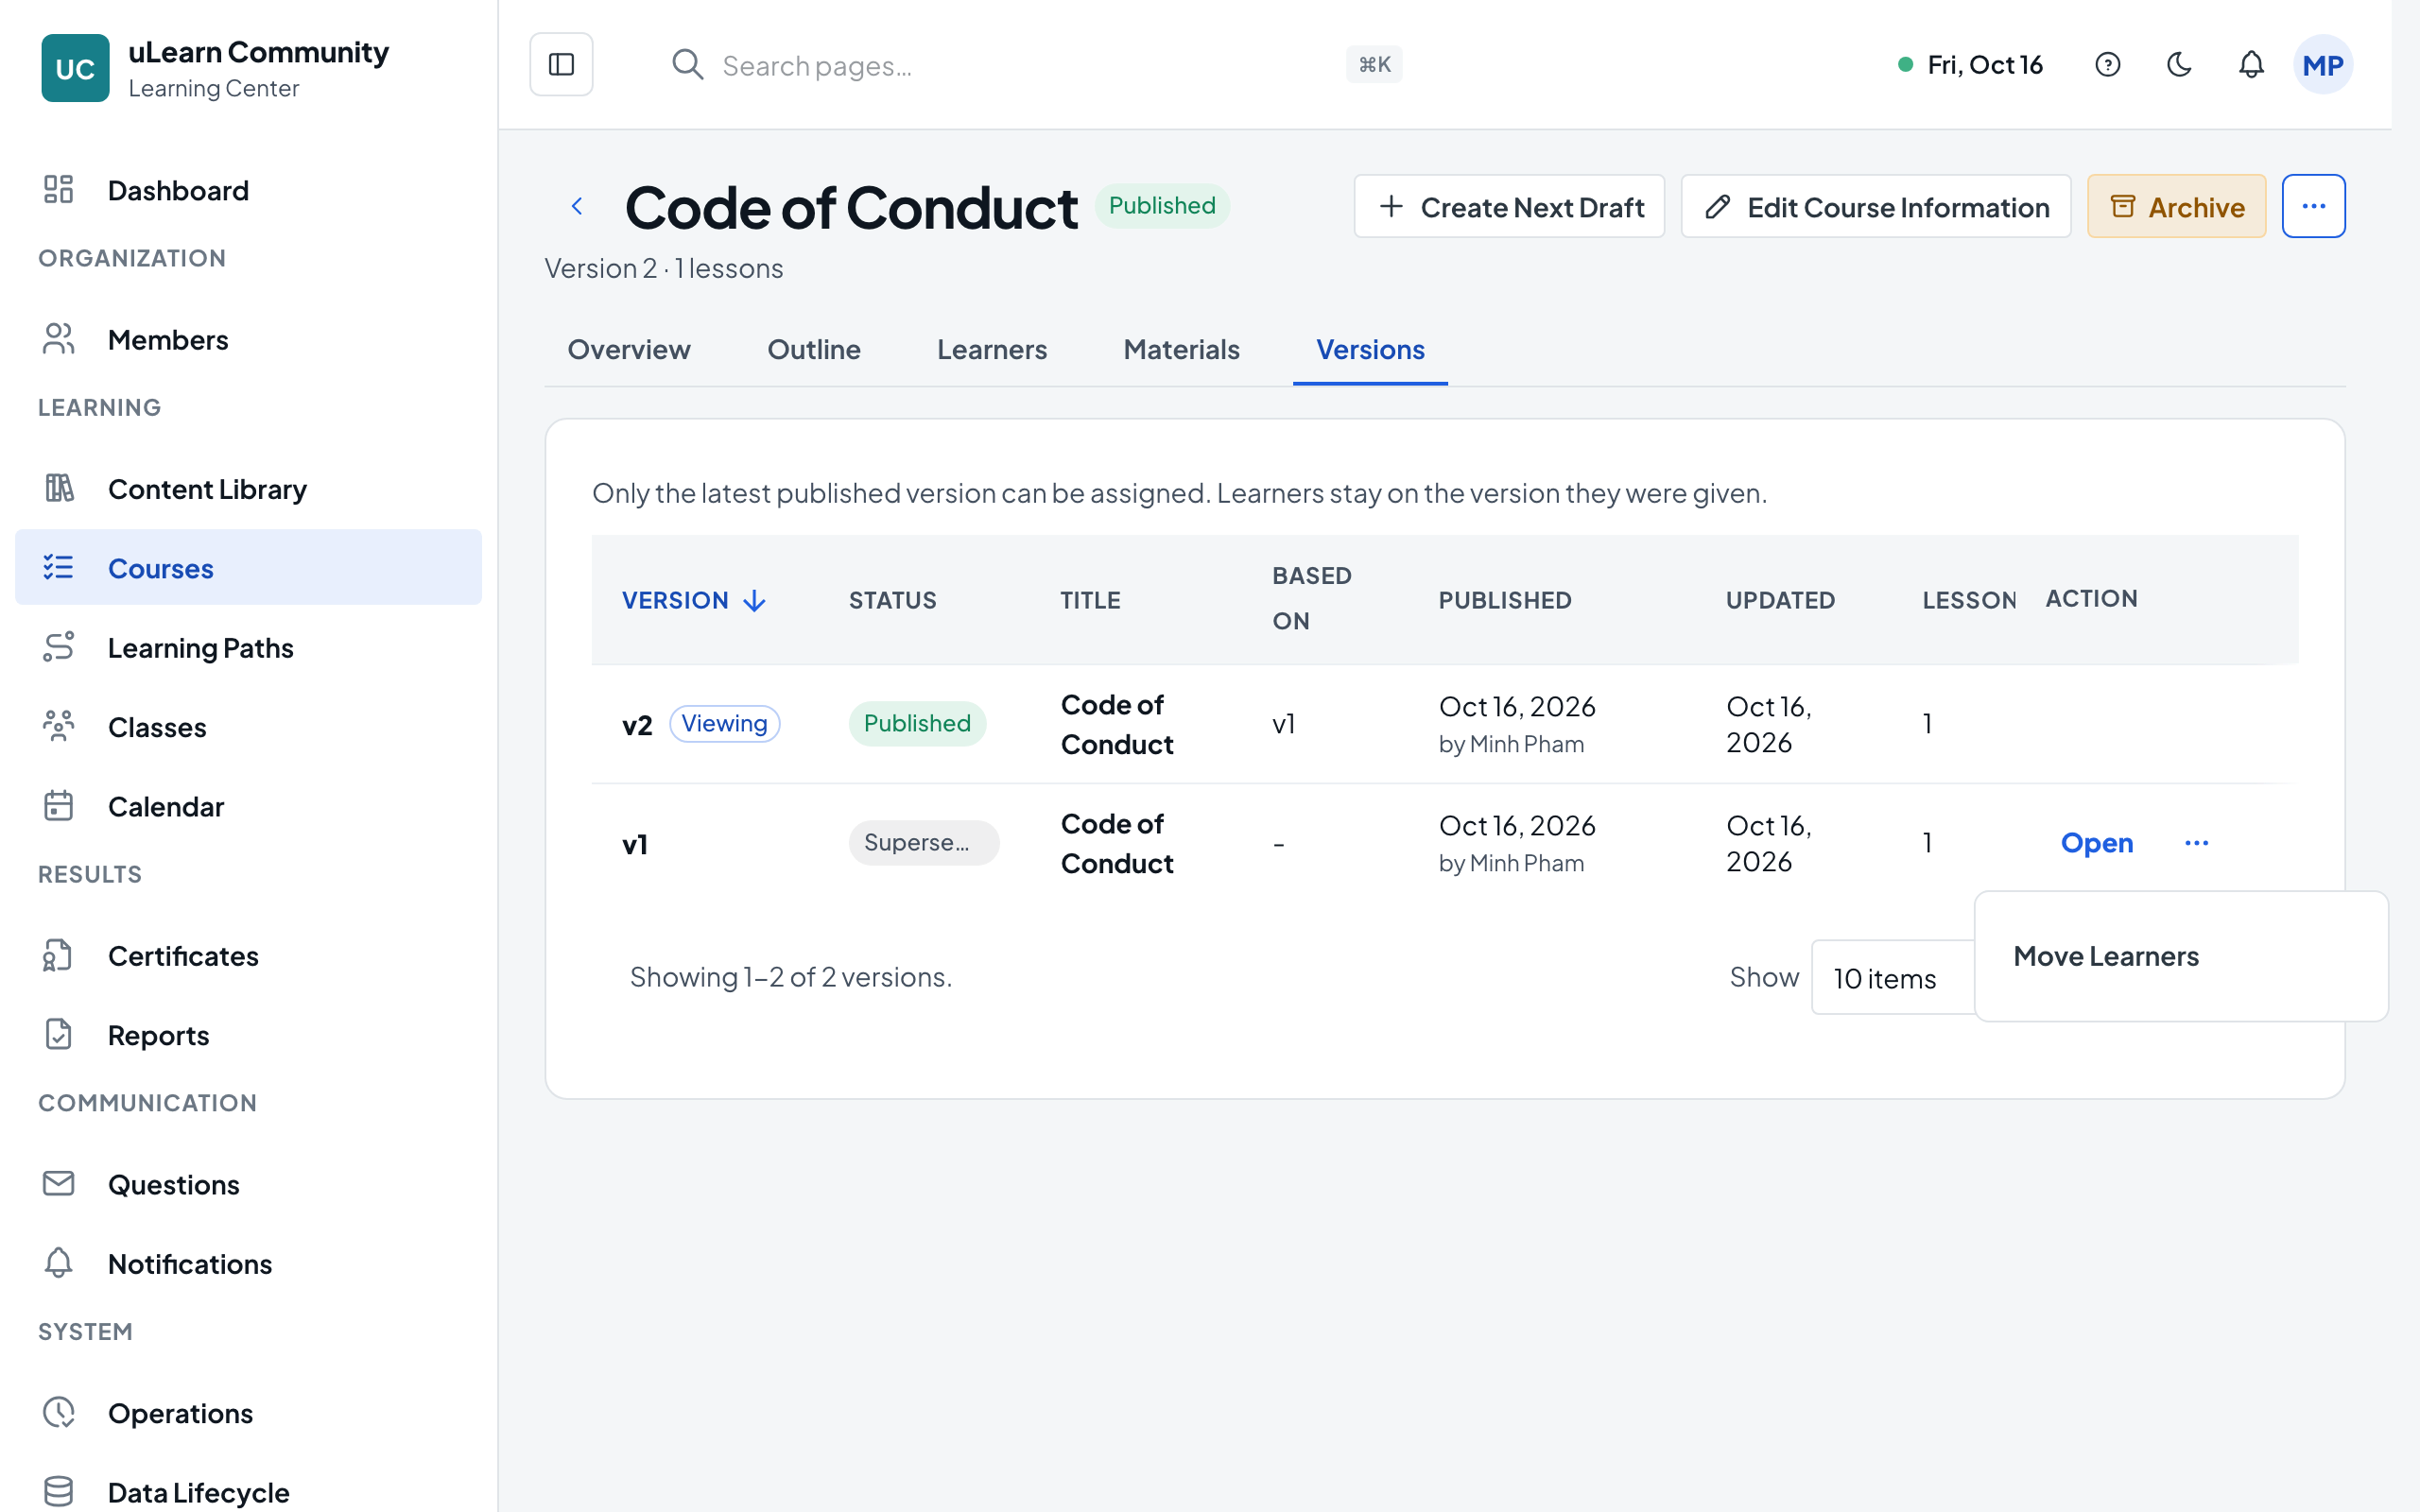Go to Members in the sidebar
The width and height of the screenshot is (2420, 1512).
click(x=248, y=340)
